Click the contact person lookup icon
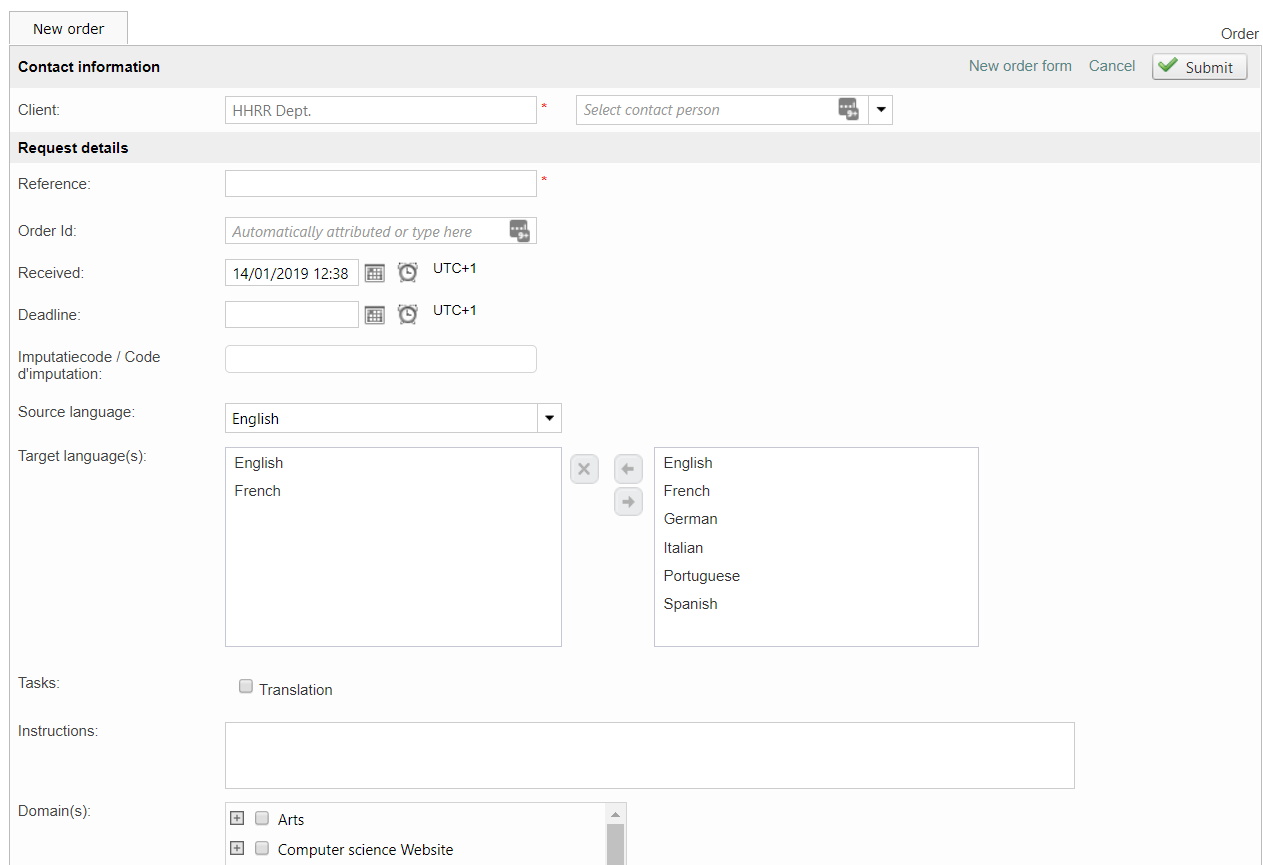1263x865 pixels. (848, 110)
